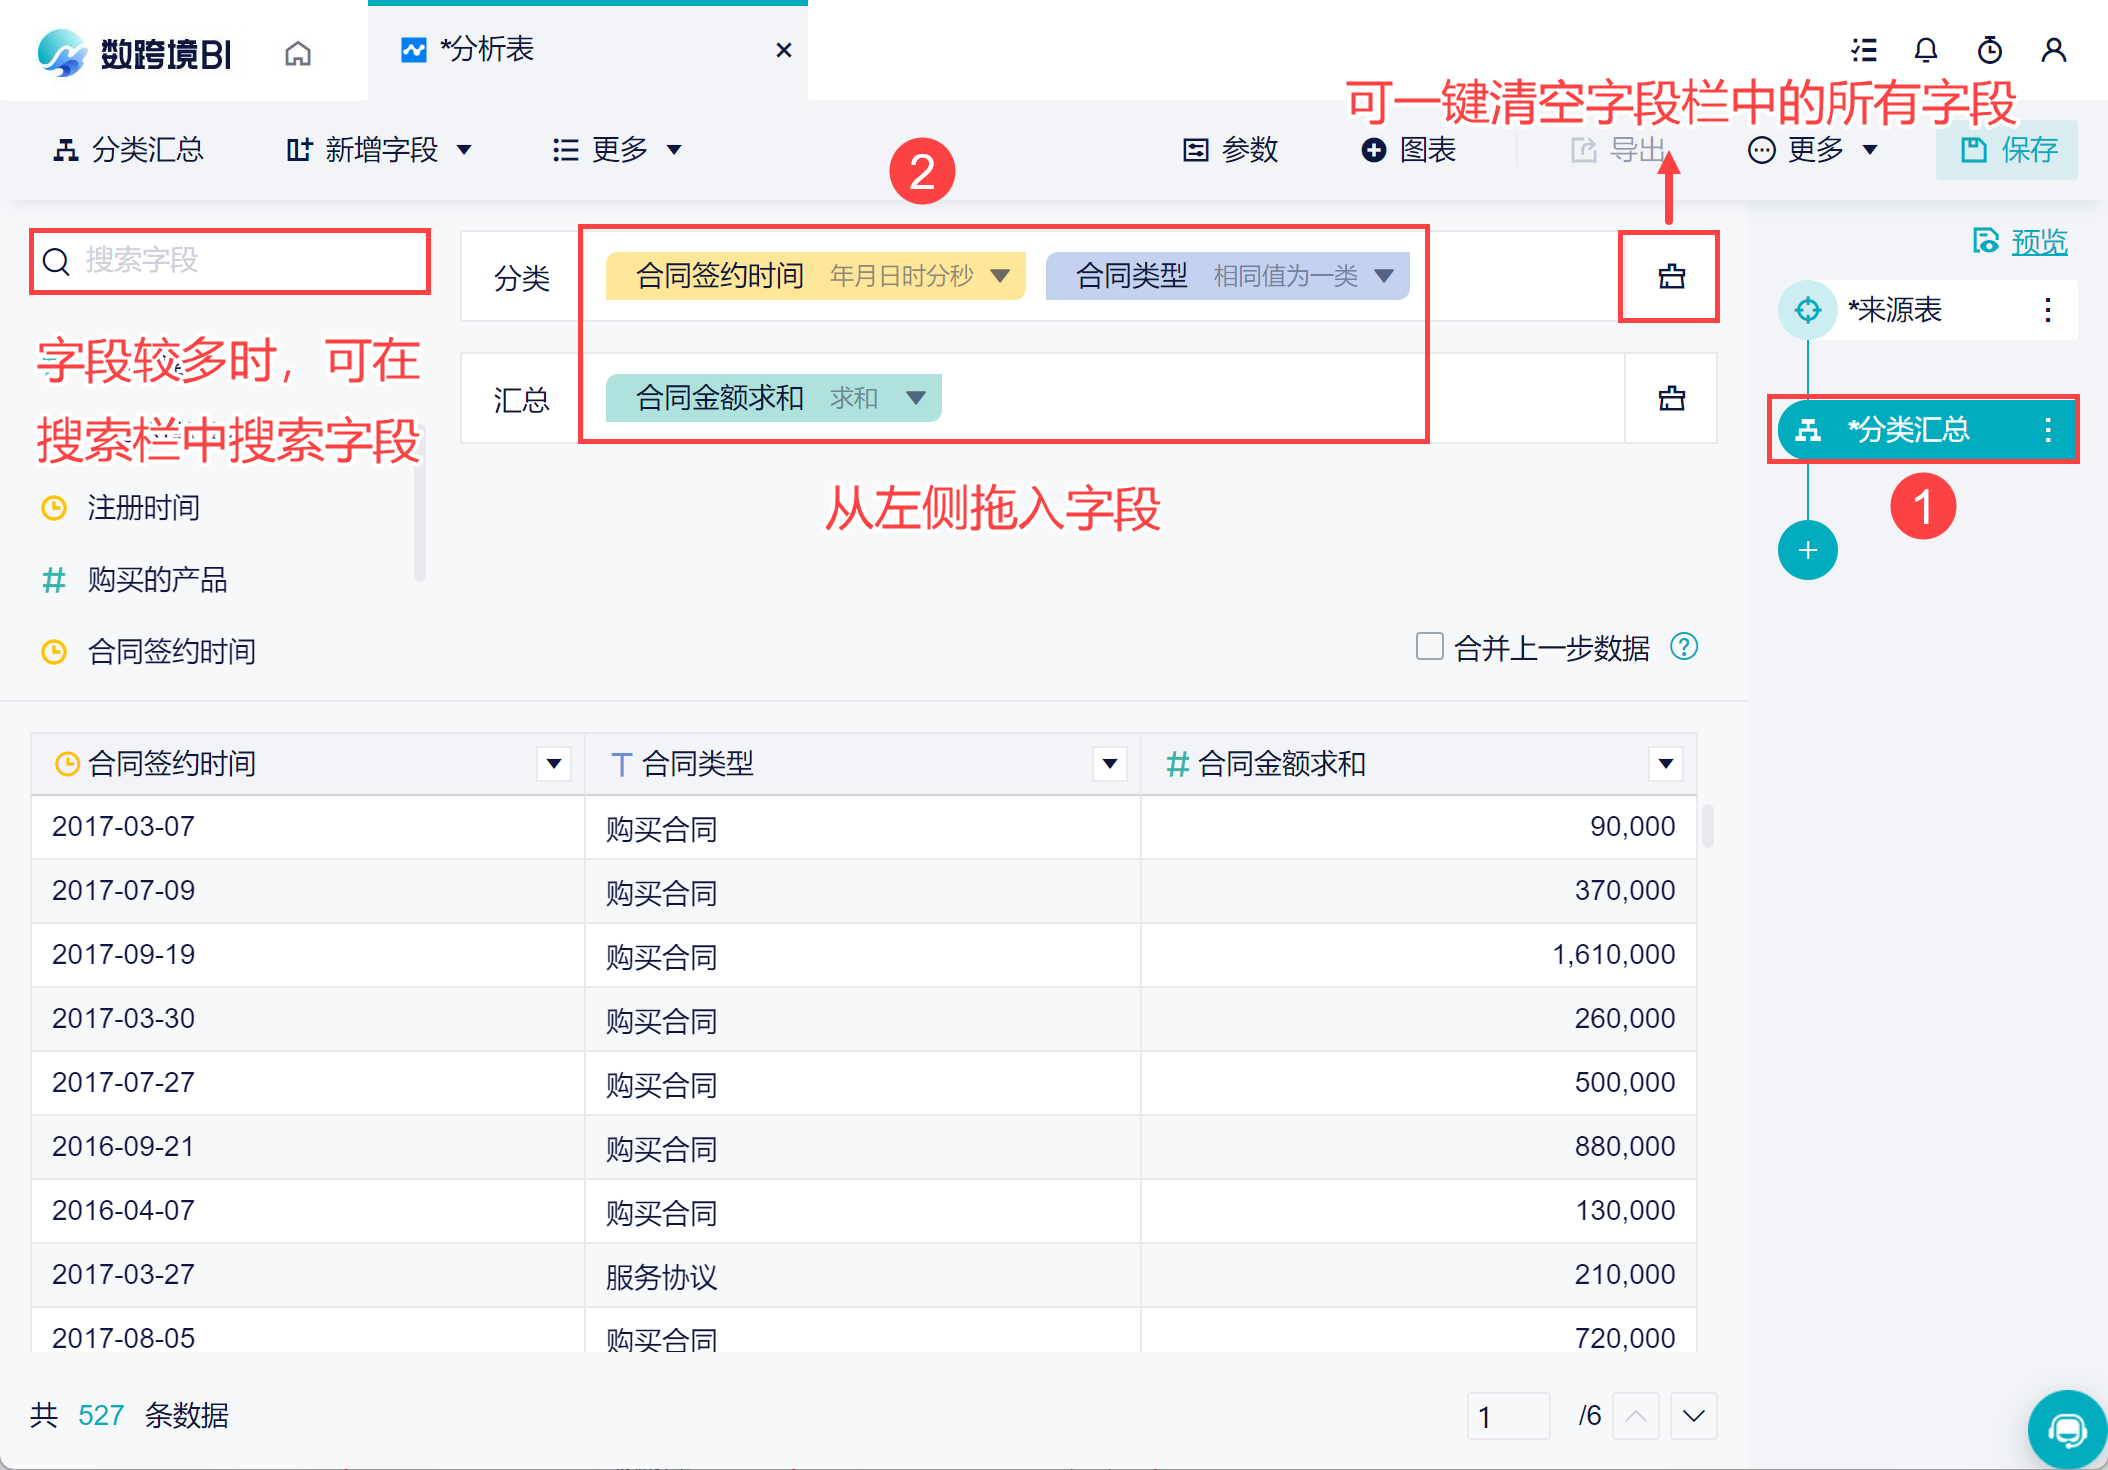
Task: Open the user profile icon
Action: [2053, 50]
